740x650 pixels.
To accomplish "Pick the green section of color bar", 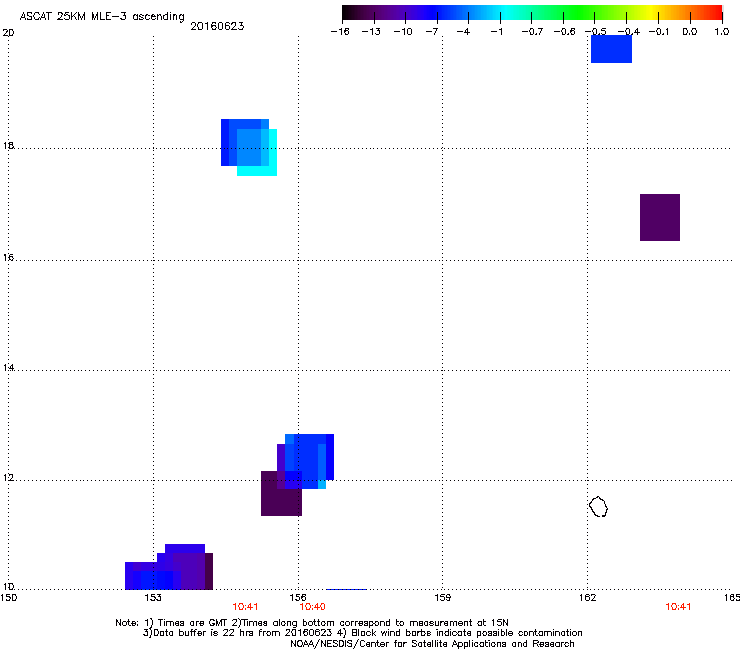I will click(x=580, y=13).
